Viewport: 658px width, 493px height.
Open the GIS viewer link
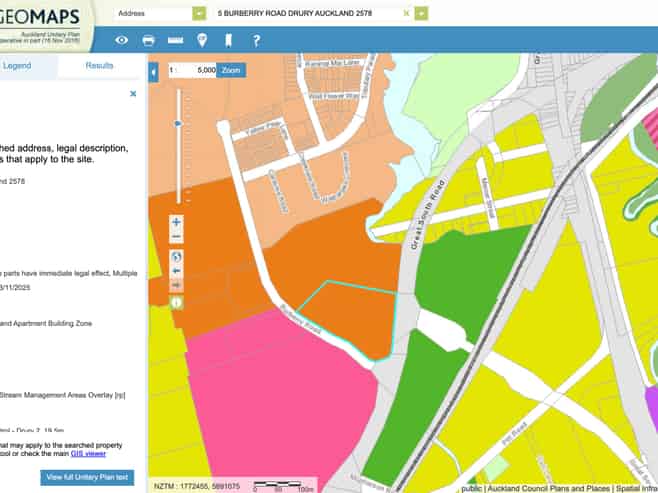point(87,452)
